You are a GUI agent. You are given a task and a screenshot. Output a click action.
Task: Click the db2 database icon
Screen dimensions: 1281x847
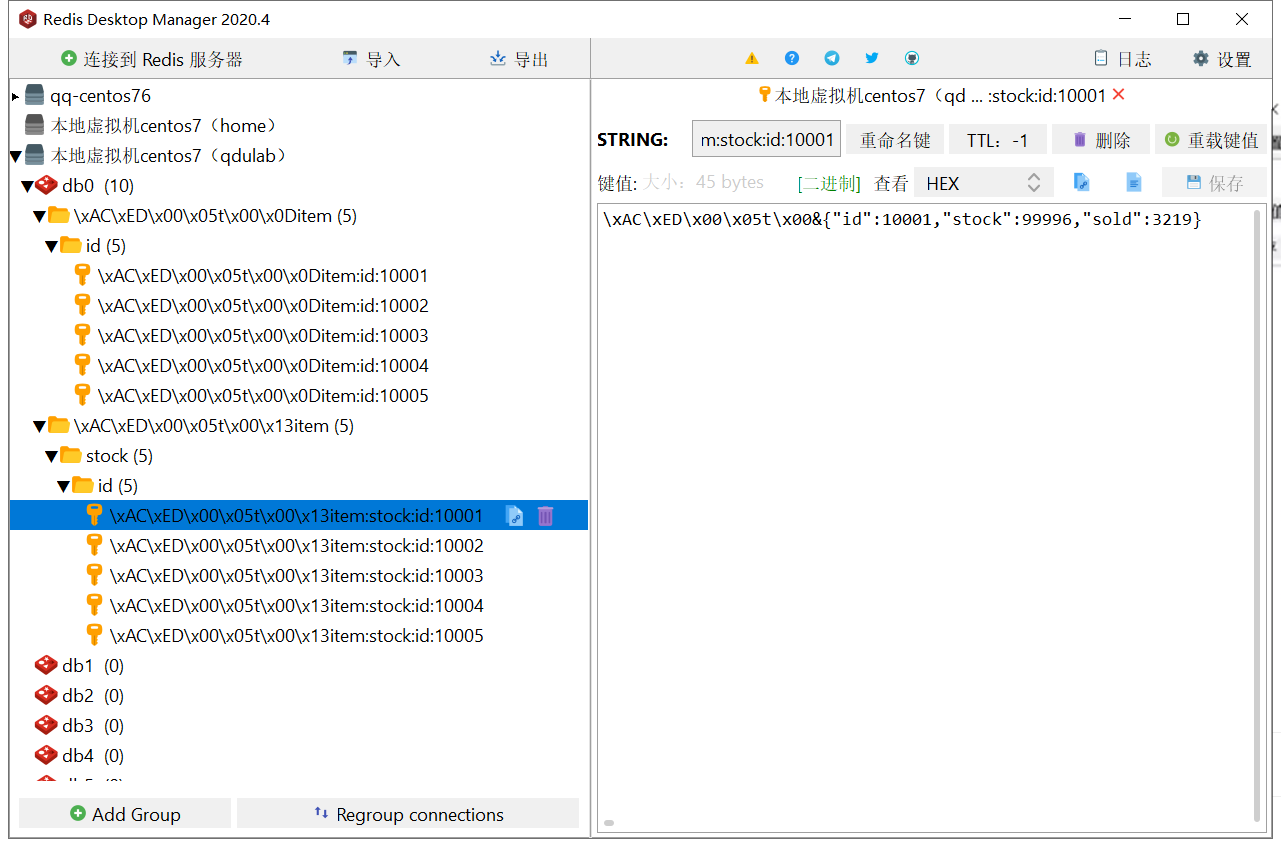[47, 695]
